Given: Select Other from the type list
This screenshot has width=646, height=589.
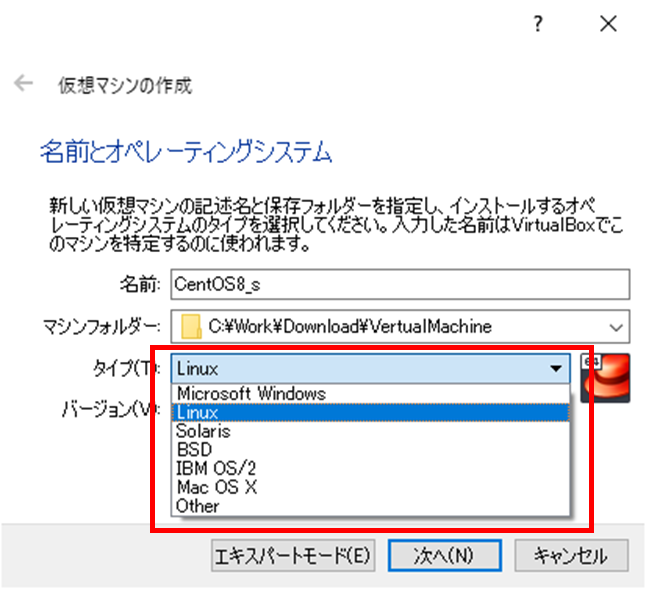Looking at the screenshot, I should pyautogui.click(x=370, y=506).
